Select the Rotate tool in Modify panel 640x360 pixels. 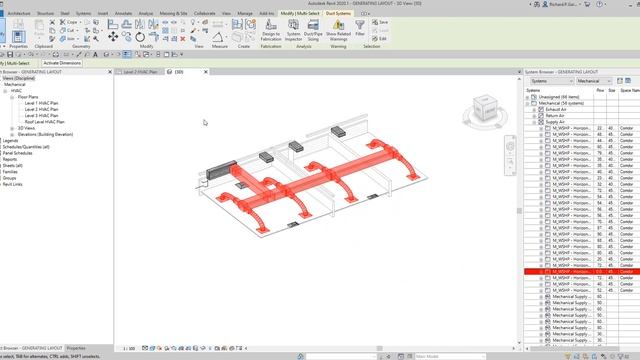(140, 37)
